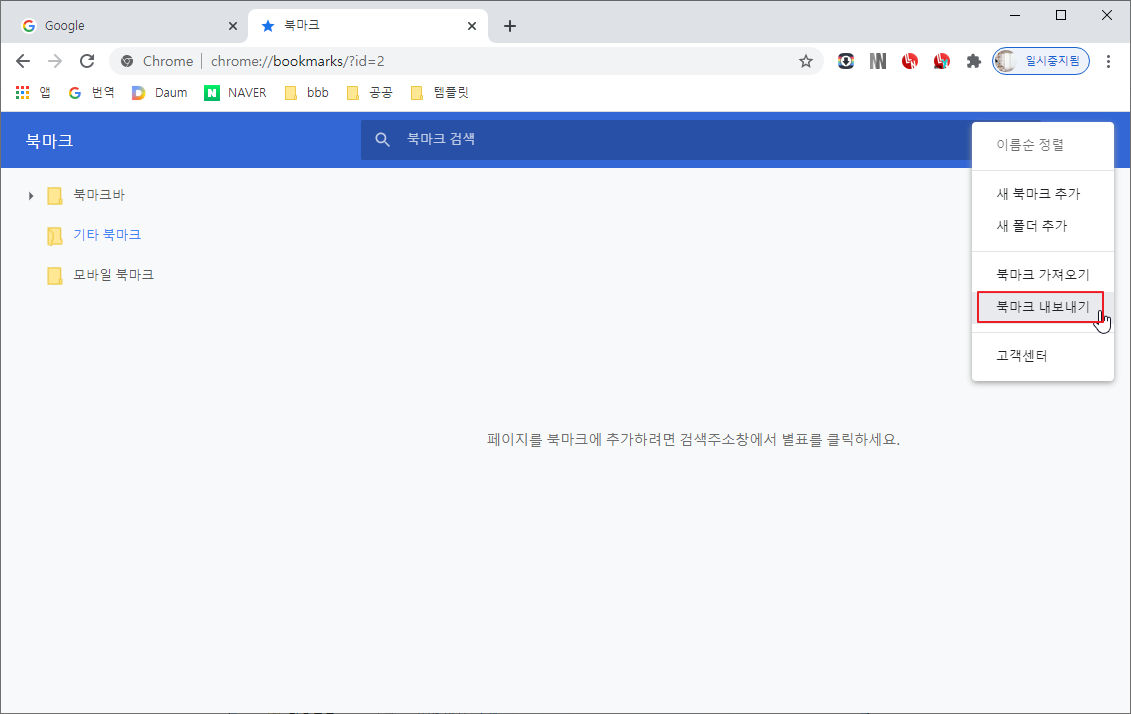Expand the 북마크바 folder arrow
The height and width of the screenshot is (714, 1131).
click(30, 195)
